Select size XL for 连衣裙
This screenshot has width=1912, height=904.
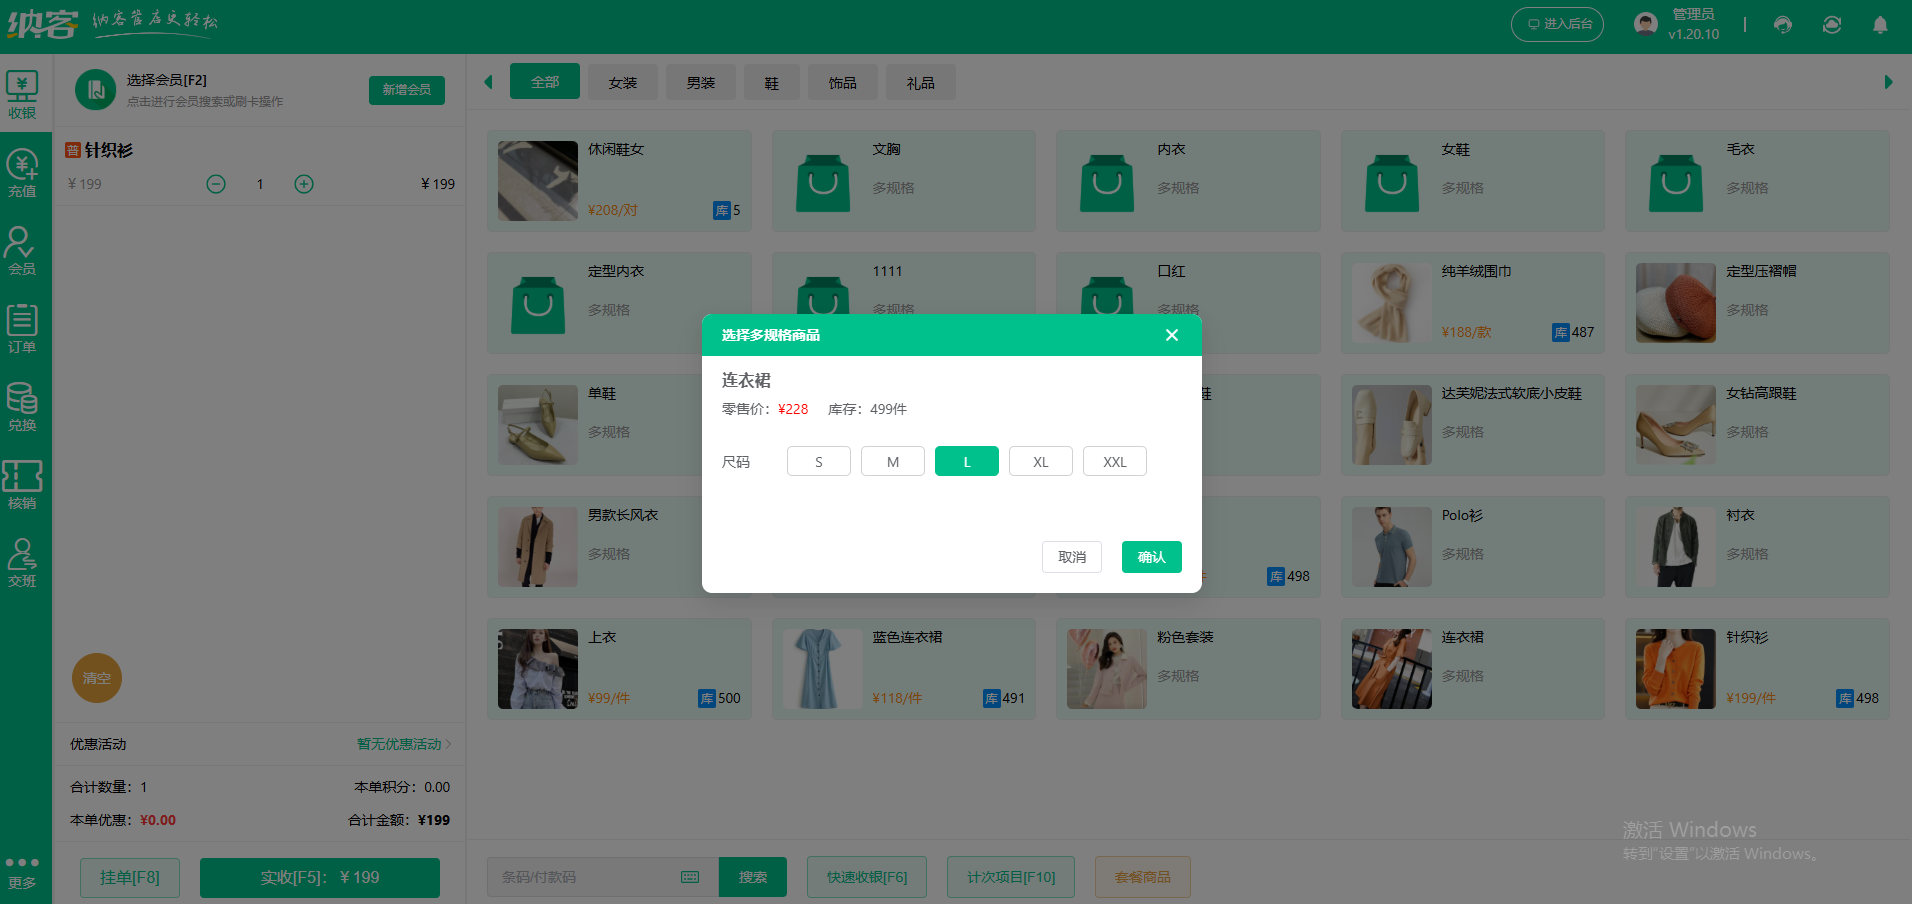(x=1040, y=461)
